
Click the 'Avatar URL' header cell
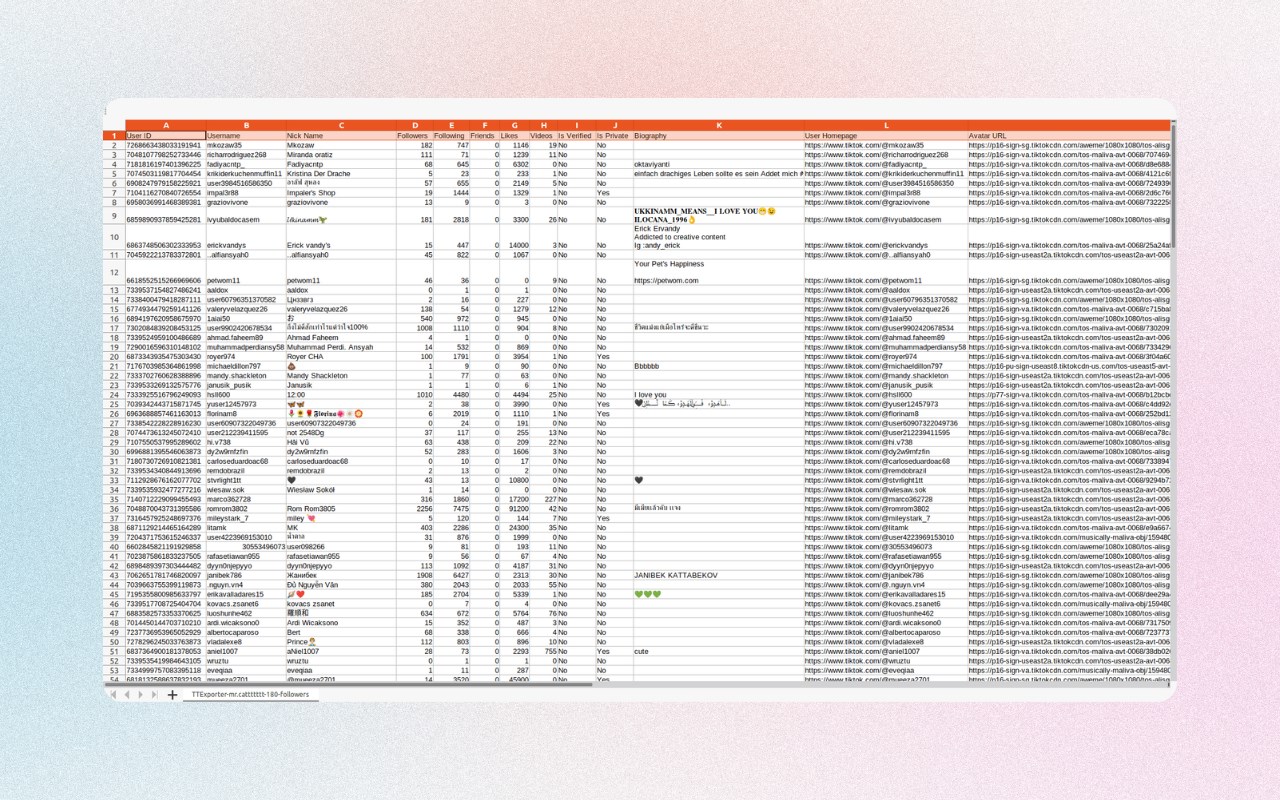(x=1068, y=136)
